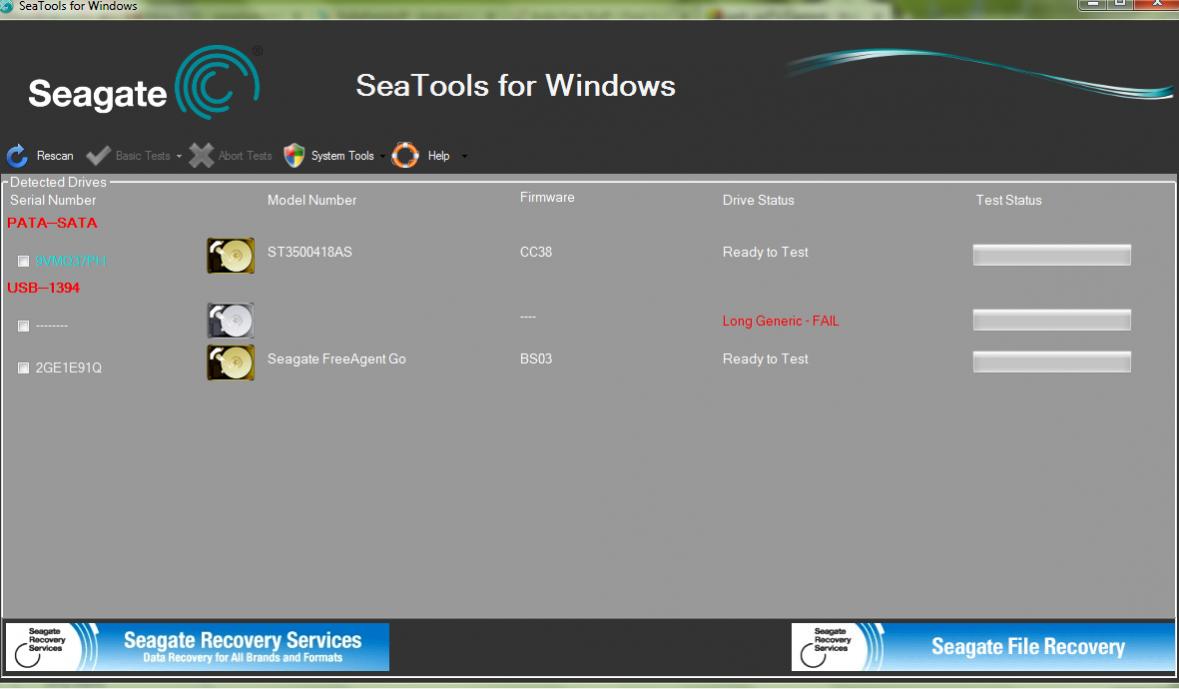The height and width of the screenshot is (689, 1179).
Task: Click the grey drive icon with failed status
Action: 231,320
